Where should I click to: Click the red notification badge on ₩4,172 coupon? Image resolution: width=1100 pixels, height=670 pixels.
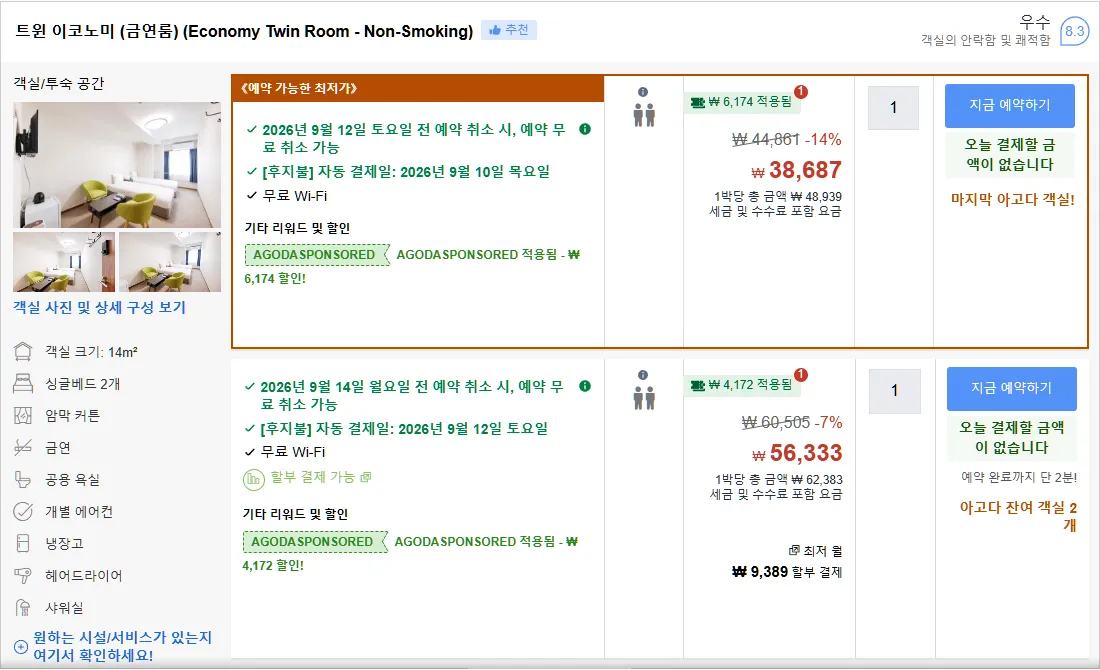click(x=800, y=375)
